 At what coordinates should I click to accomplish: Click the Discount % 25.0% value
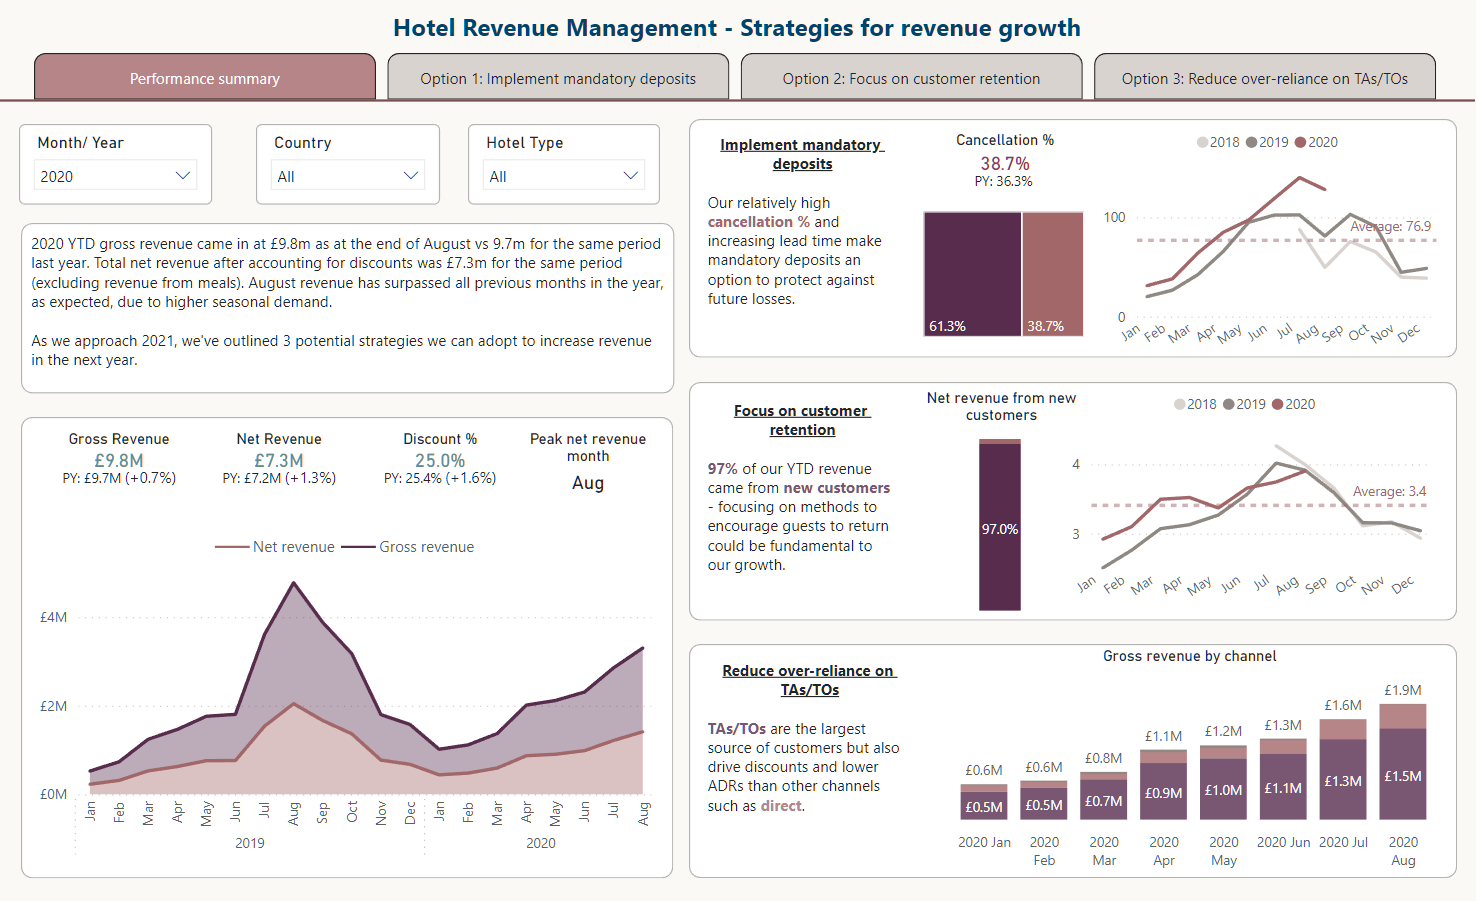[440, 461]
